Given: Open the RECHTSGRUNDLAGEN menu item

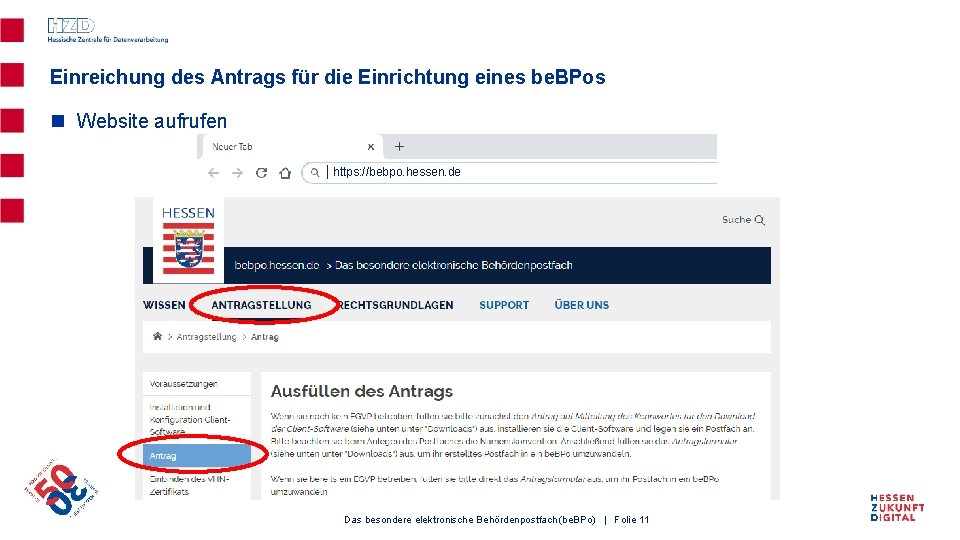Looking at the screenshot, I should pos(396,305).
